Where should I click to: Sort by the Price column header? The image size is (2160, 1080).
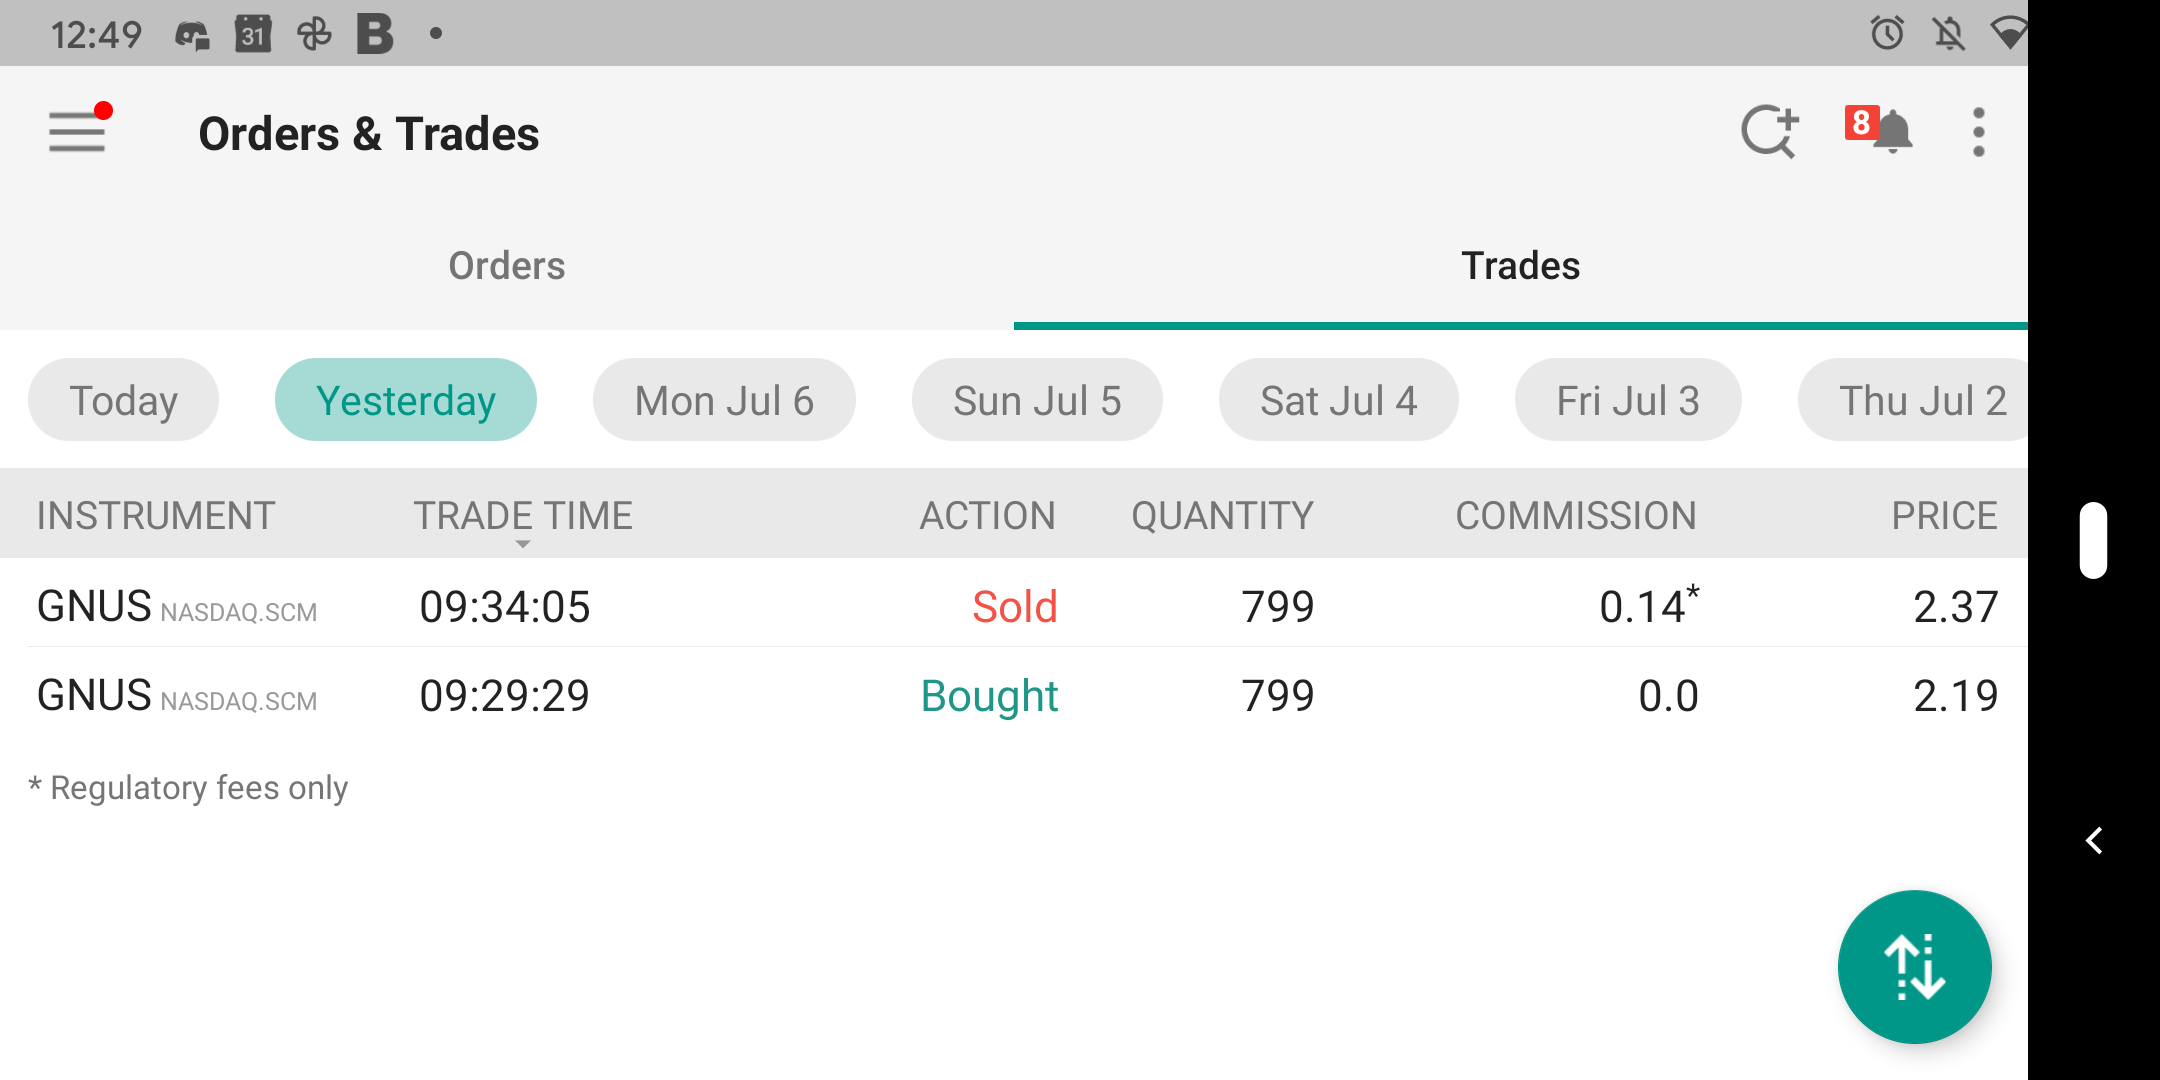[x=1943, y=516]
